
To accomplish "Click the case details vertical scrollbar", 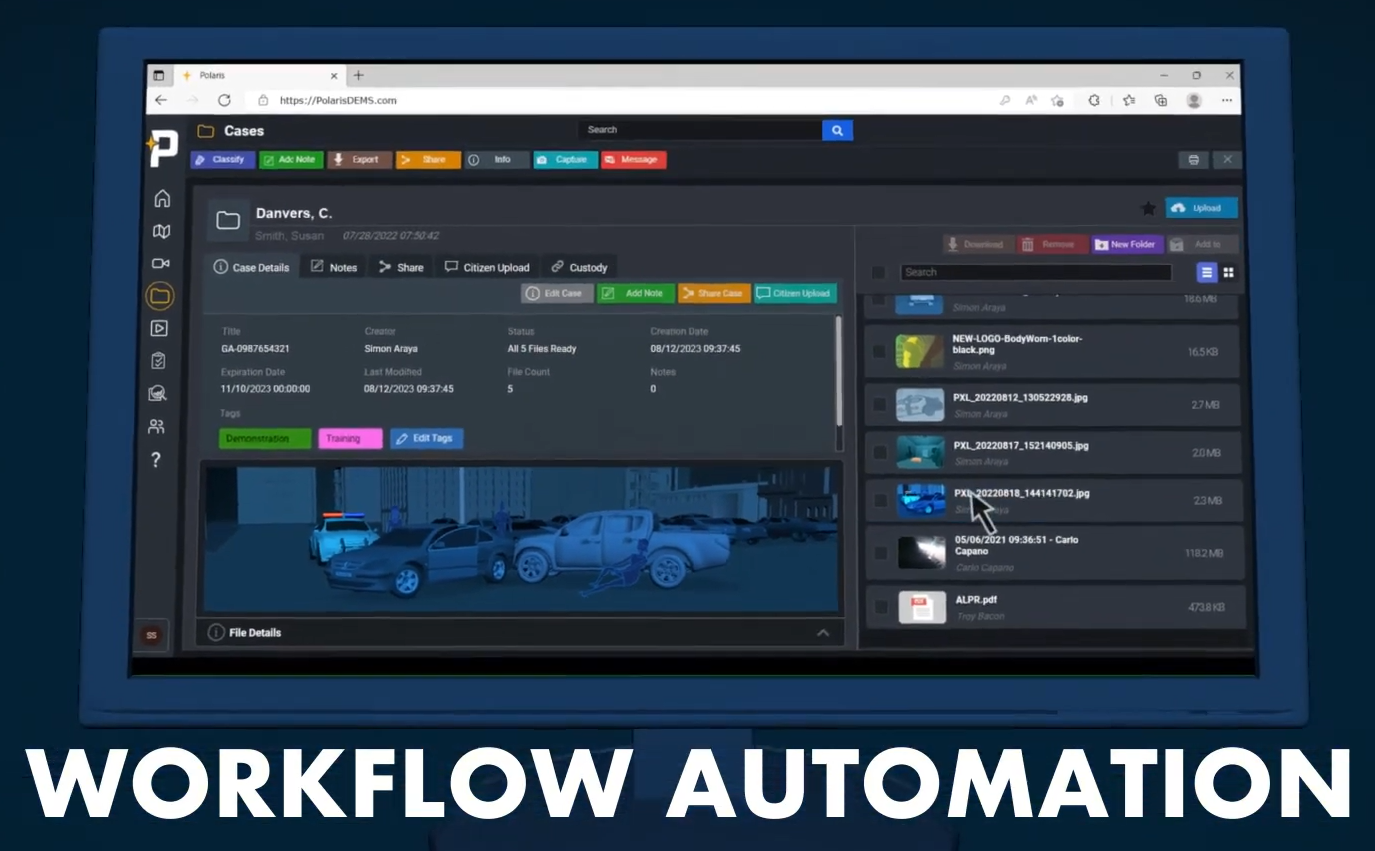I will (838, 371).
